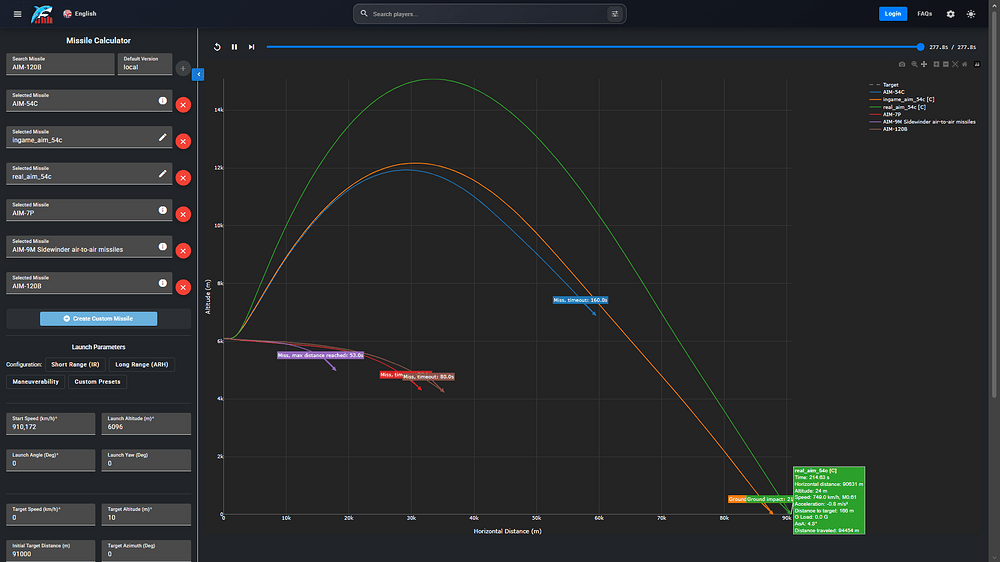Click the Target Speed input field
This screenshot has height=562, width=1000.
tap(50, 514)
